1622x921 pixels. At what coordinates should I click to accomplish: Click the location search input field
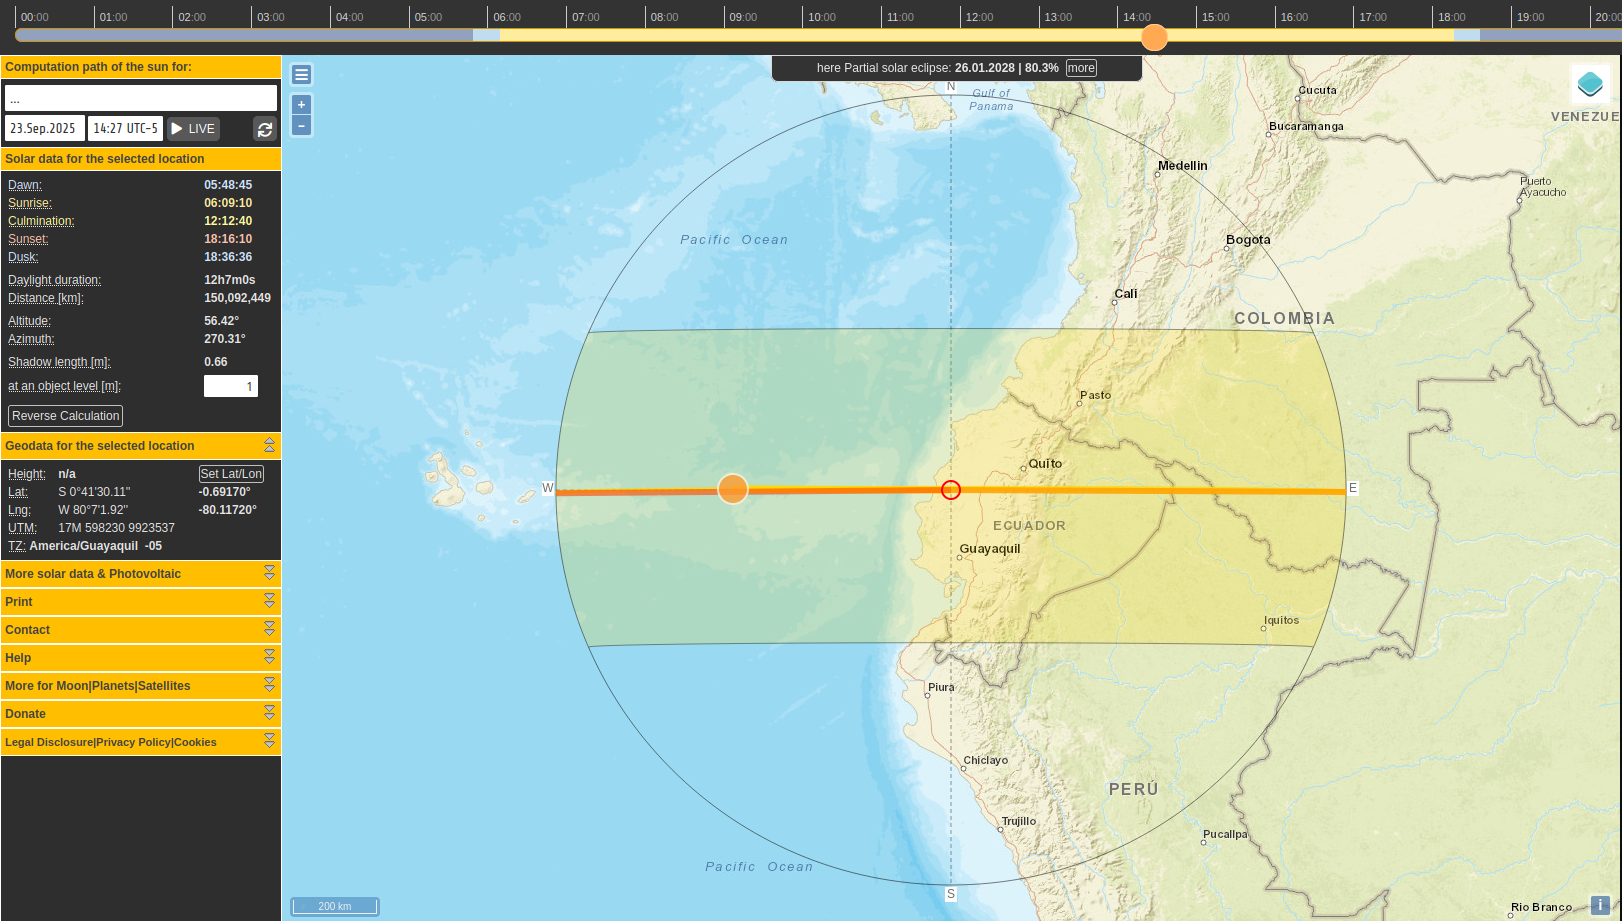(x=141, y=98)
